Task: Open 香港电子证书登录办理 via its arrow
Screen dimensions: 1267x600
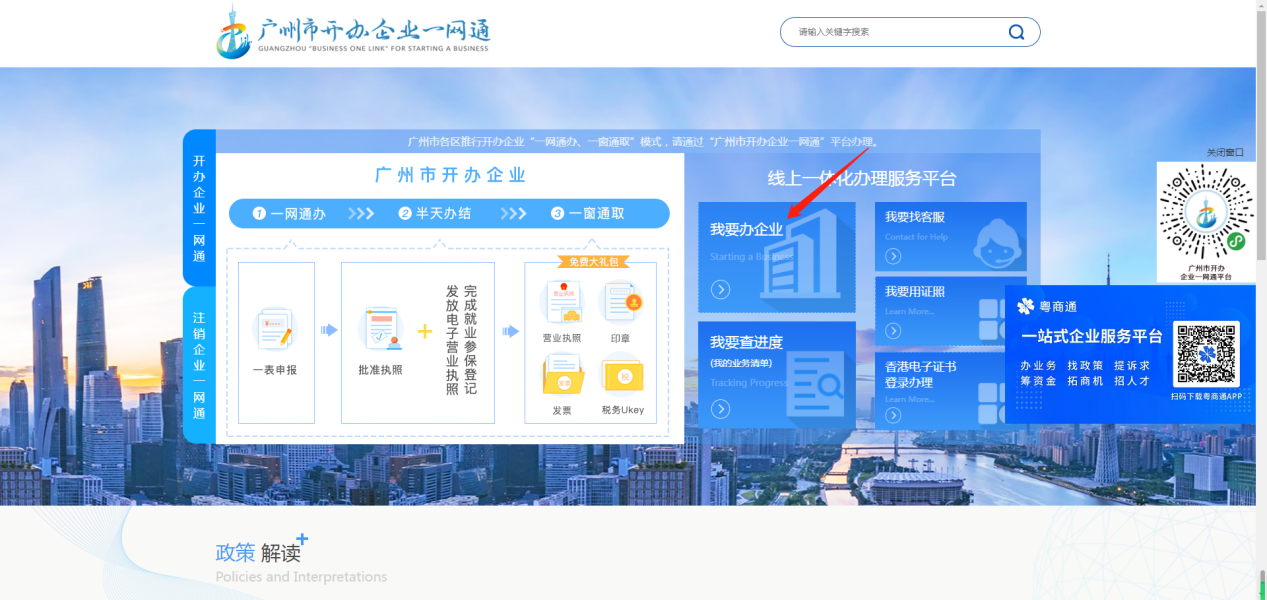Action: coord(891,415)
